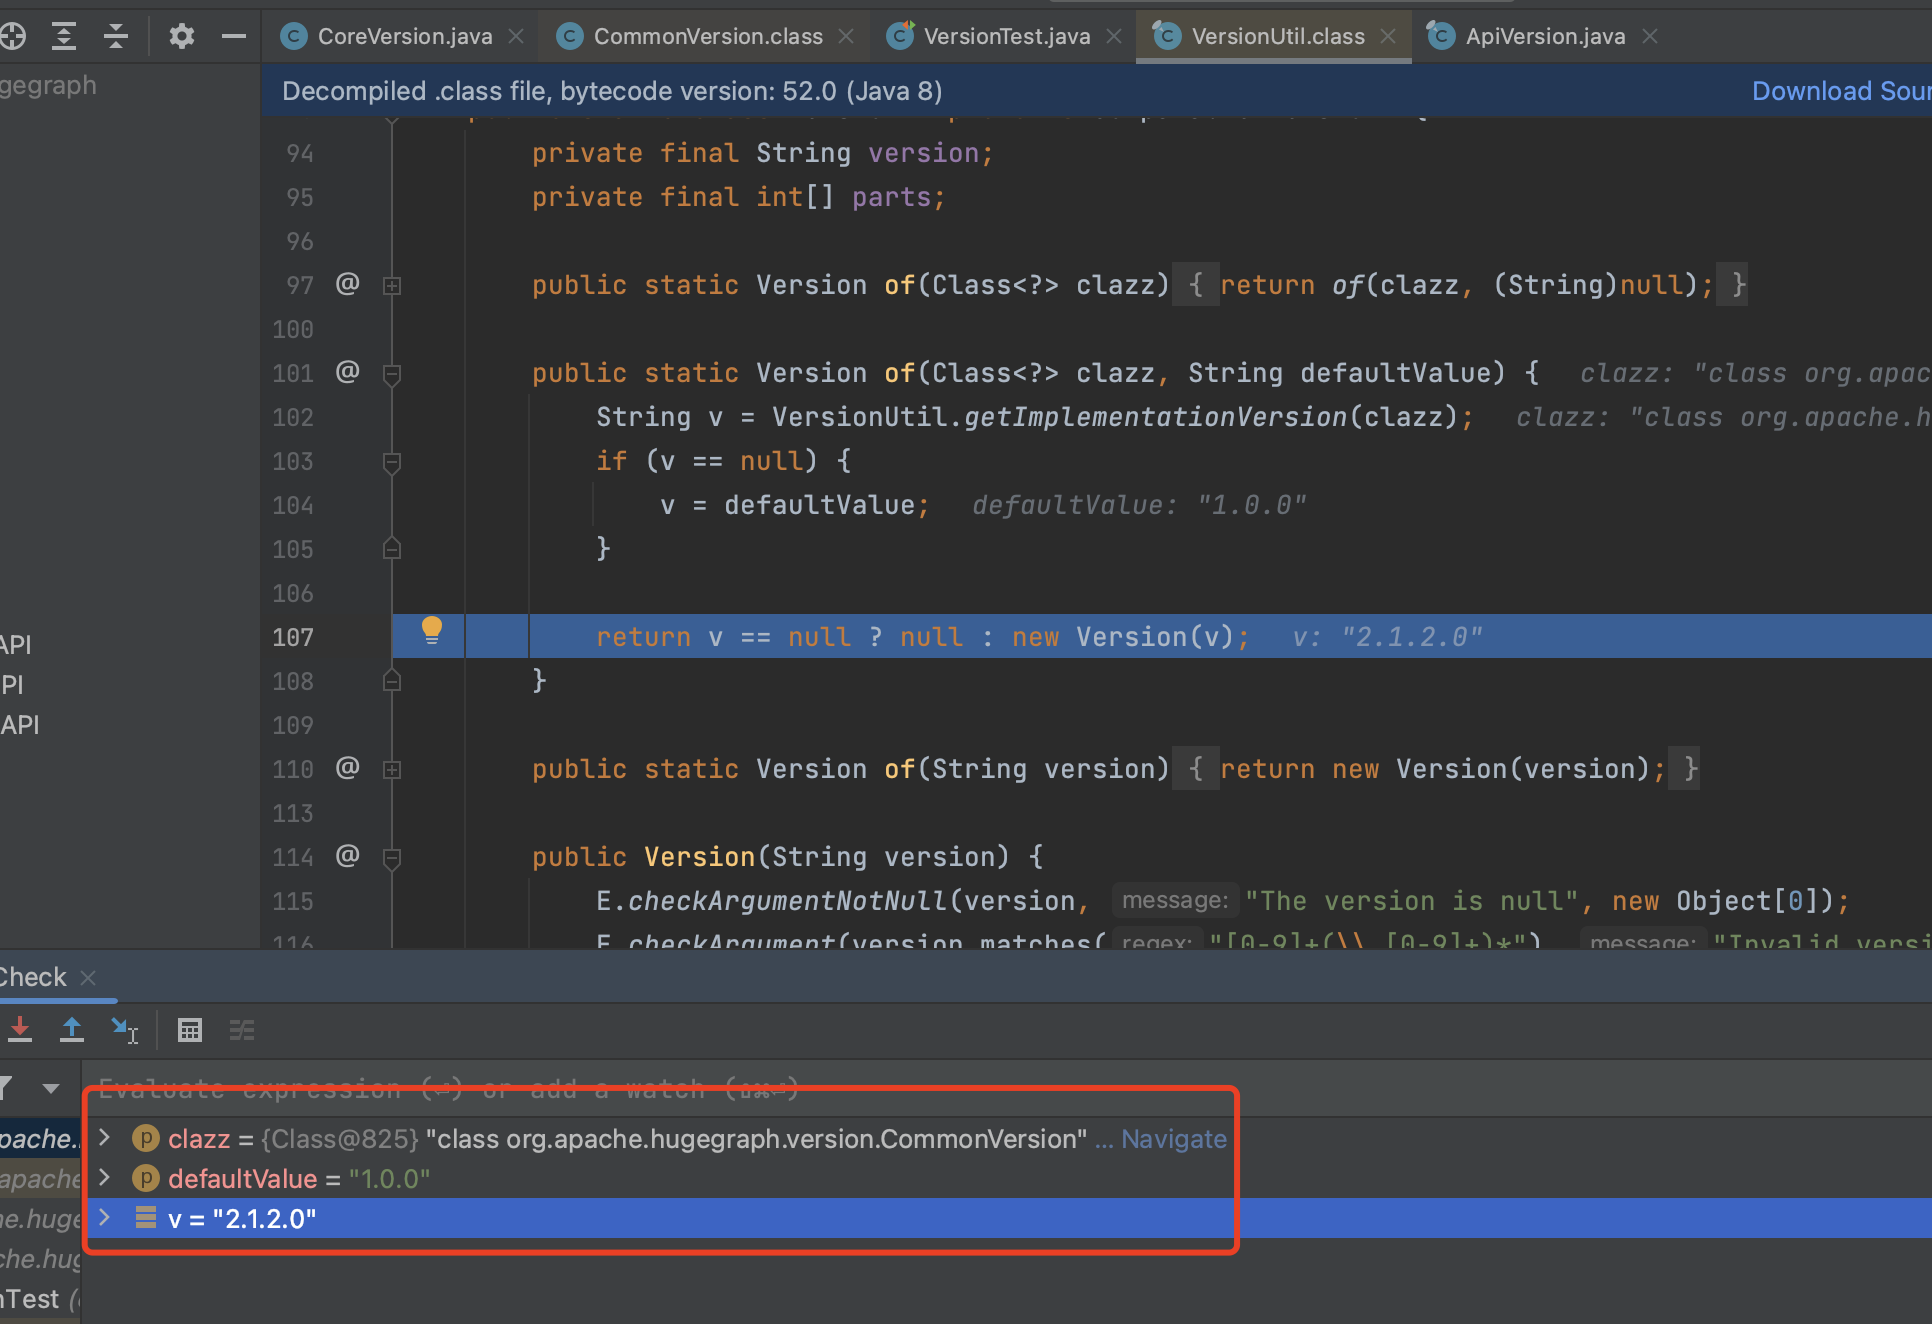The image size is (1932, 1324).
Task: Open the project panel settings gear
Action: click(x=181, y=37)
